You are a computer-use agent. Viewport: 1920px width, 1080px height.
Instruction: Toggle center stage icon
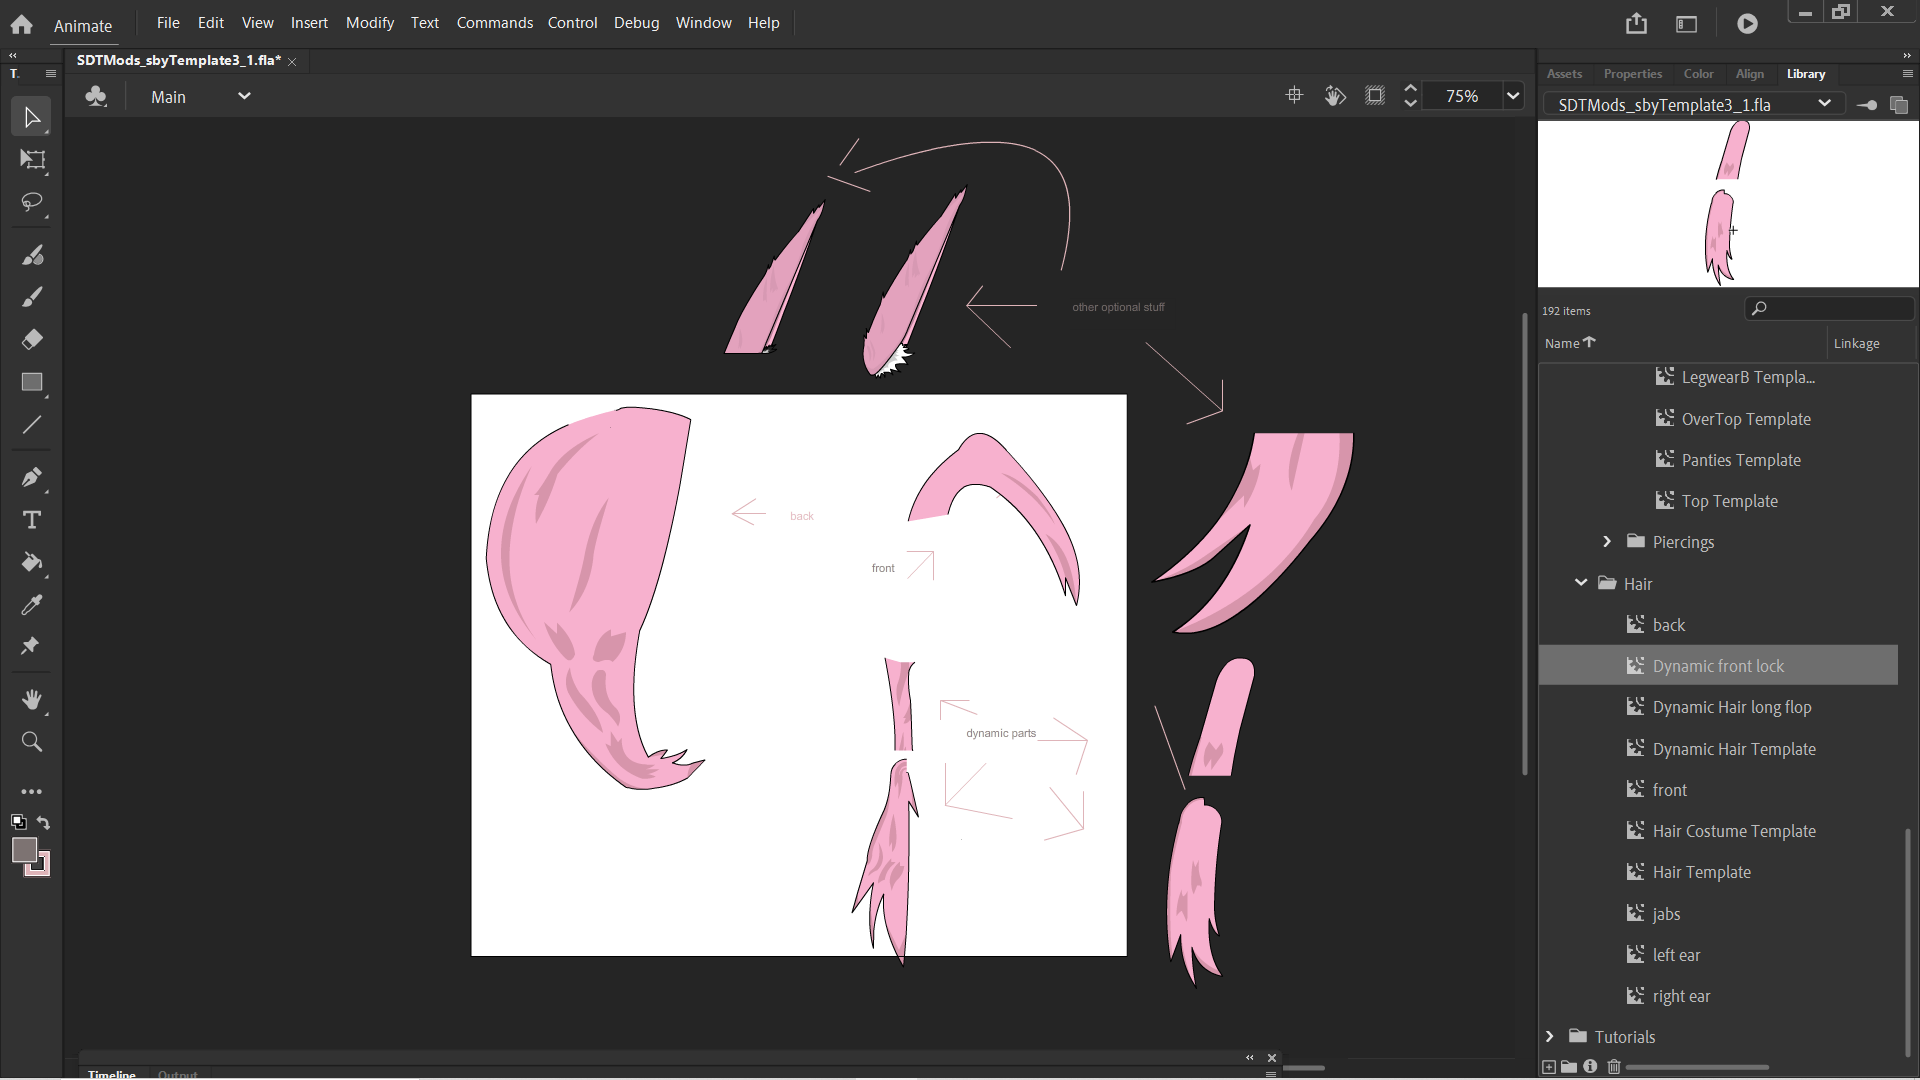click(x=1294, y=96)
